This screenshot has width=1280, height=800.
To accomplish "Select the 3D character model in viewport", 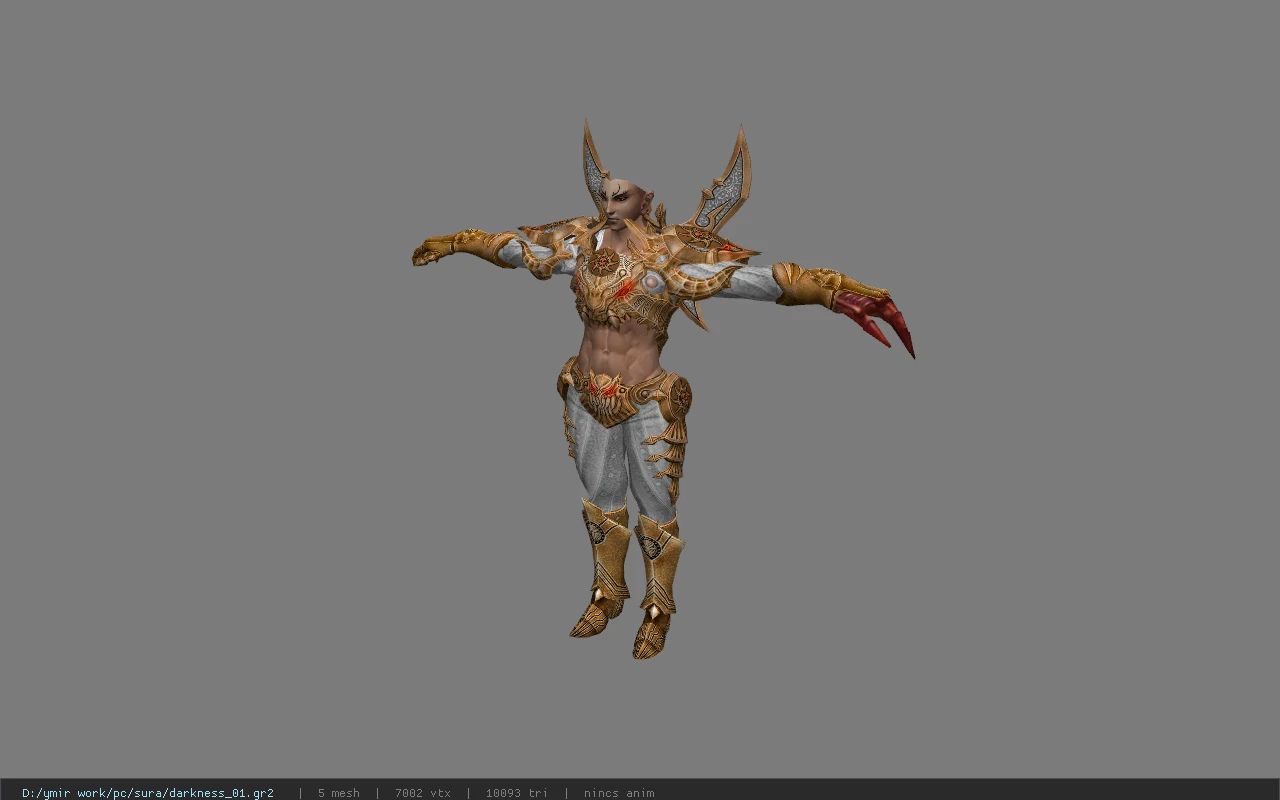I will click(x=663, y=390).
